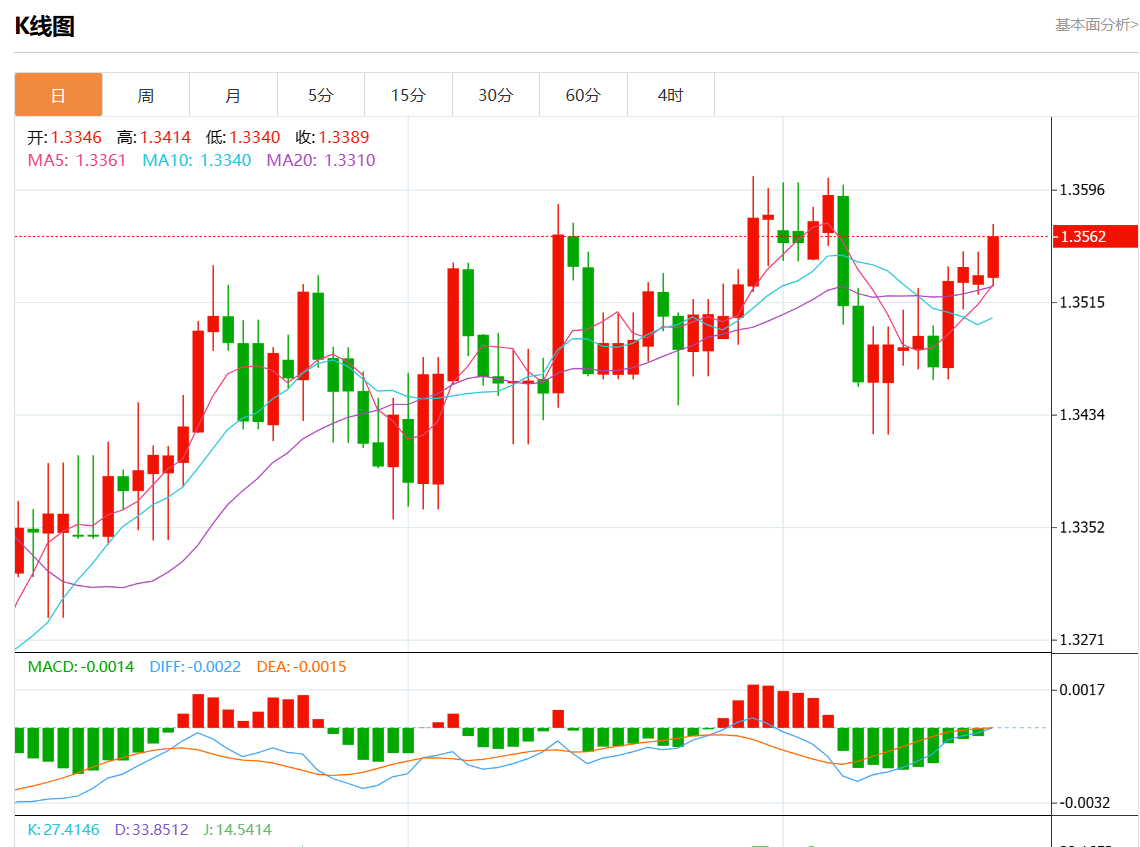
Task: Click the J:14.5414 KDJ value
Action: click(x=237, y=830)
